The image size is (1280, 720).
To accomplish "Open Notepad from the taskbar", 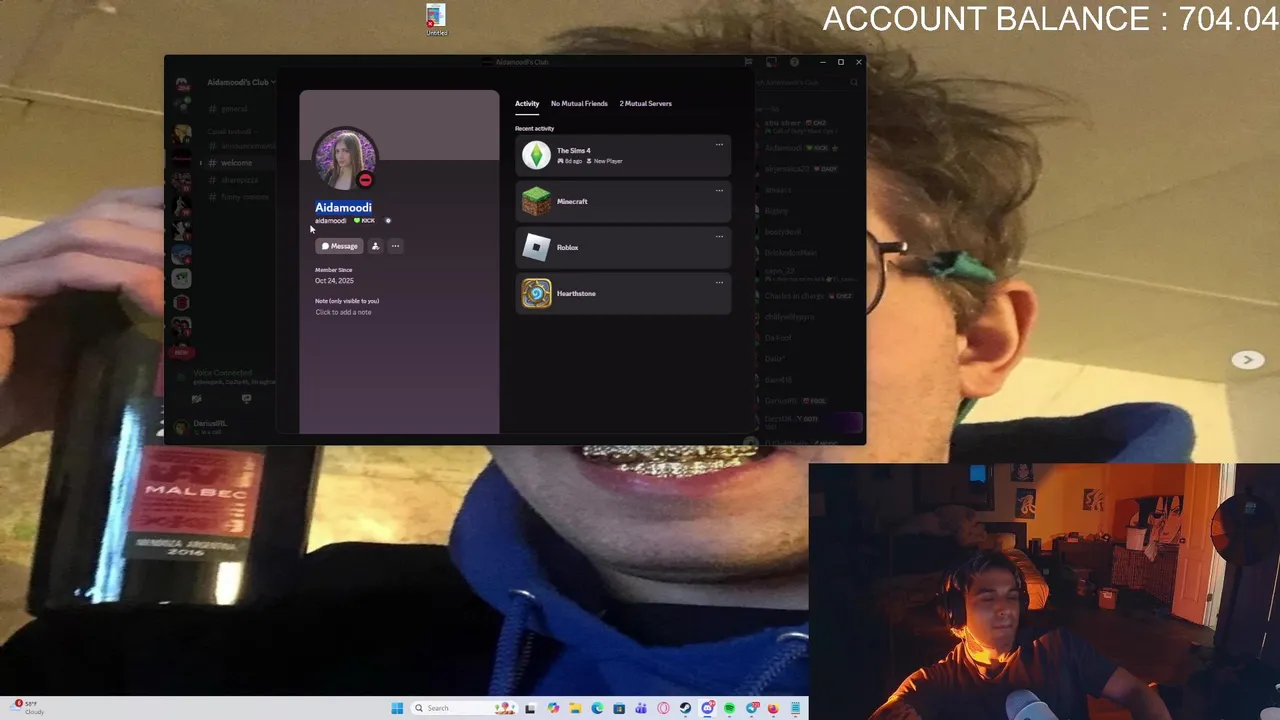I will 796,708.
